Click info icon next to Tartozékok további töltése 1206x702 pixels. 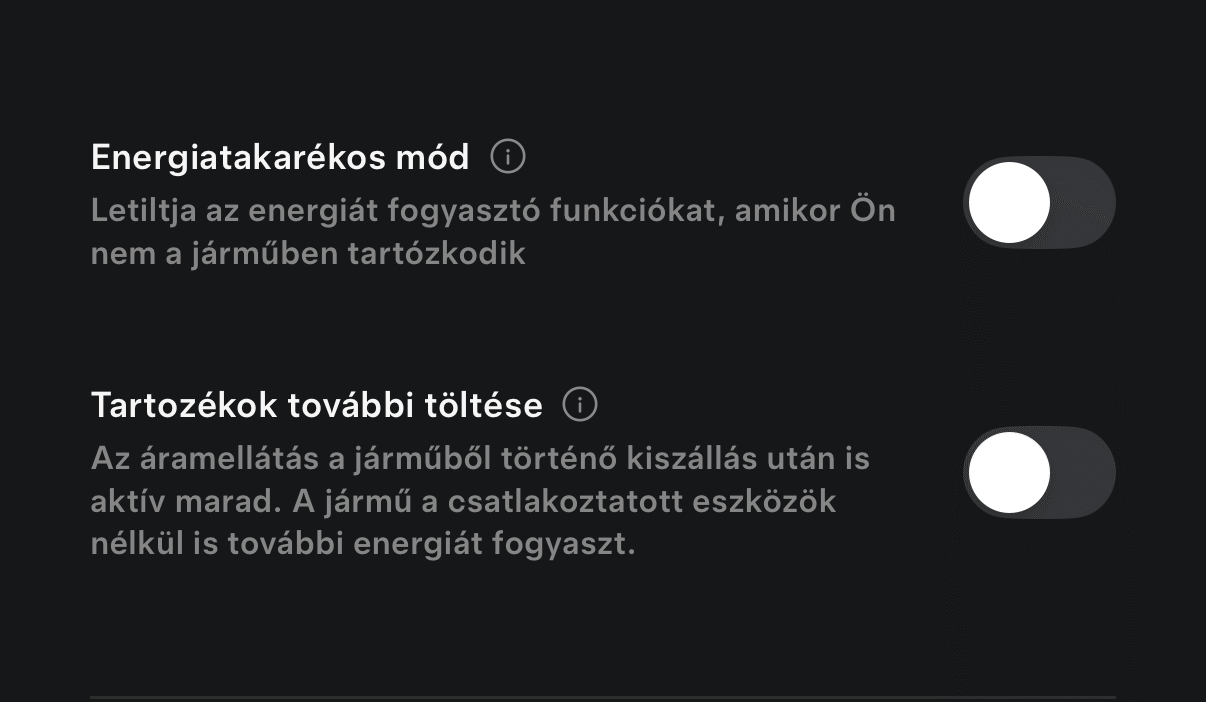(x=580, y=405)
